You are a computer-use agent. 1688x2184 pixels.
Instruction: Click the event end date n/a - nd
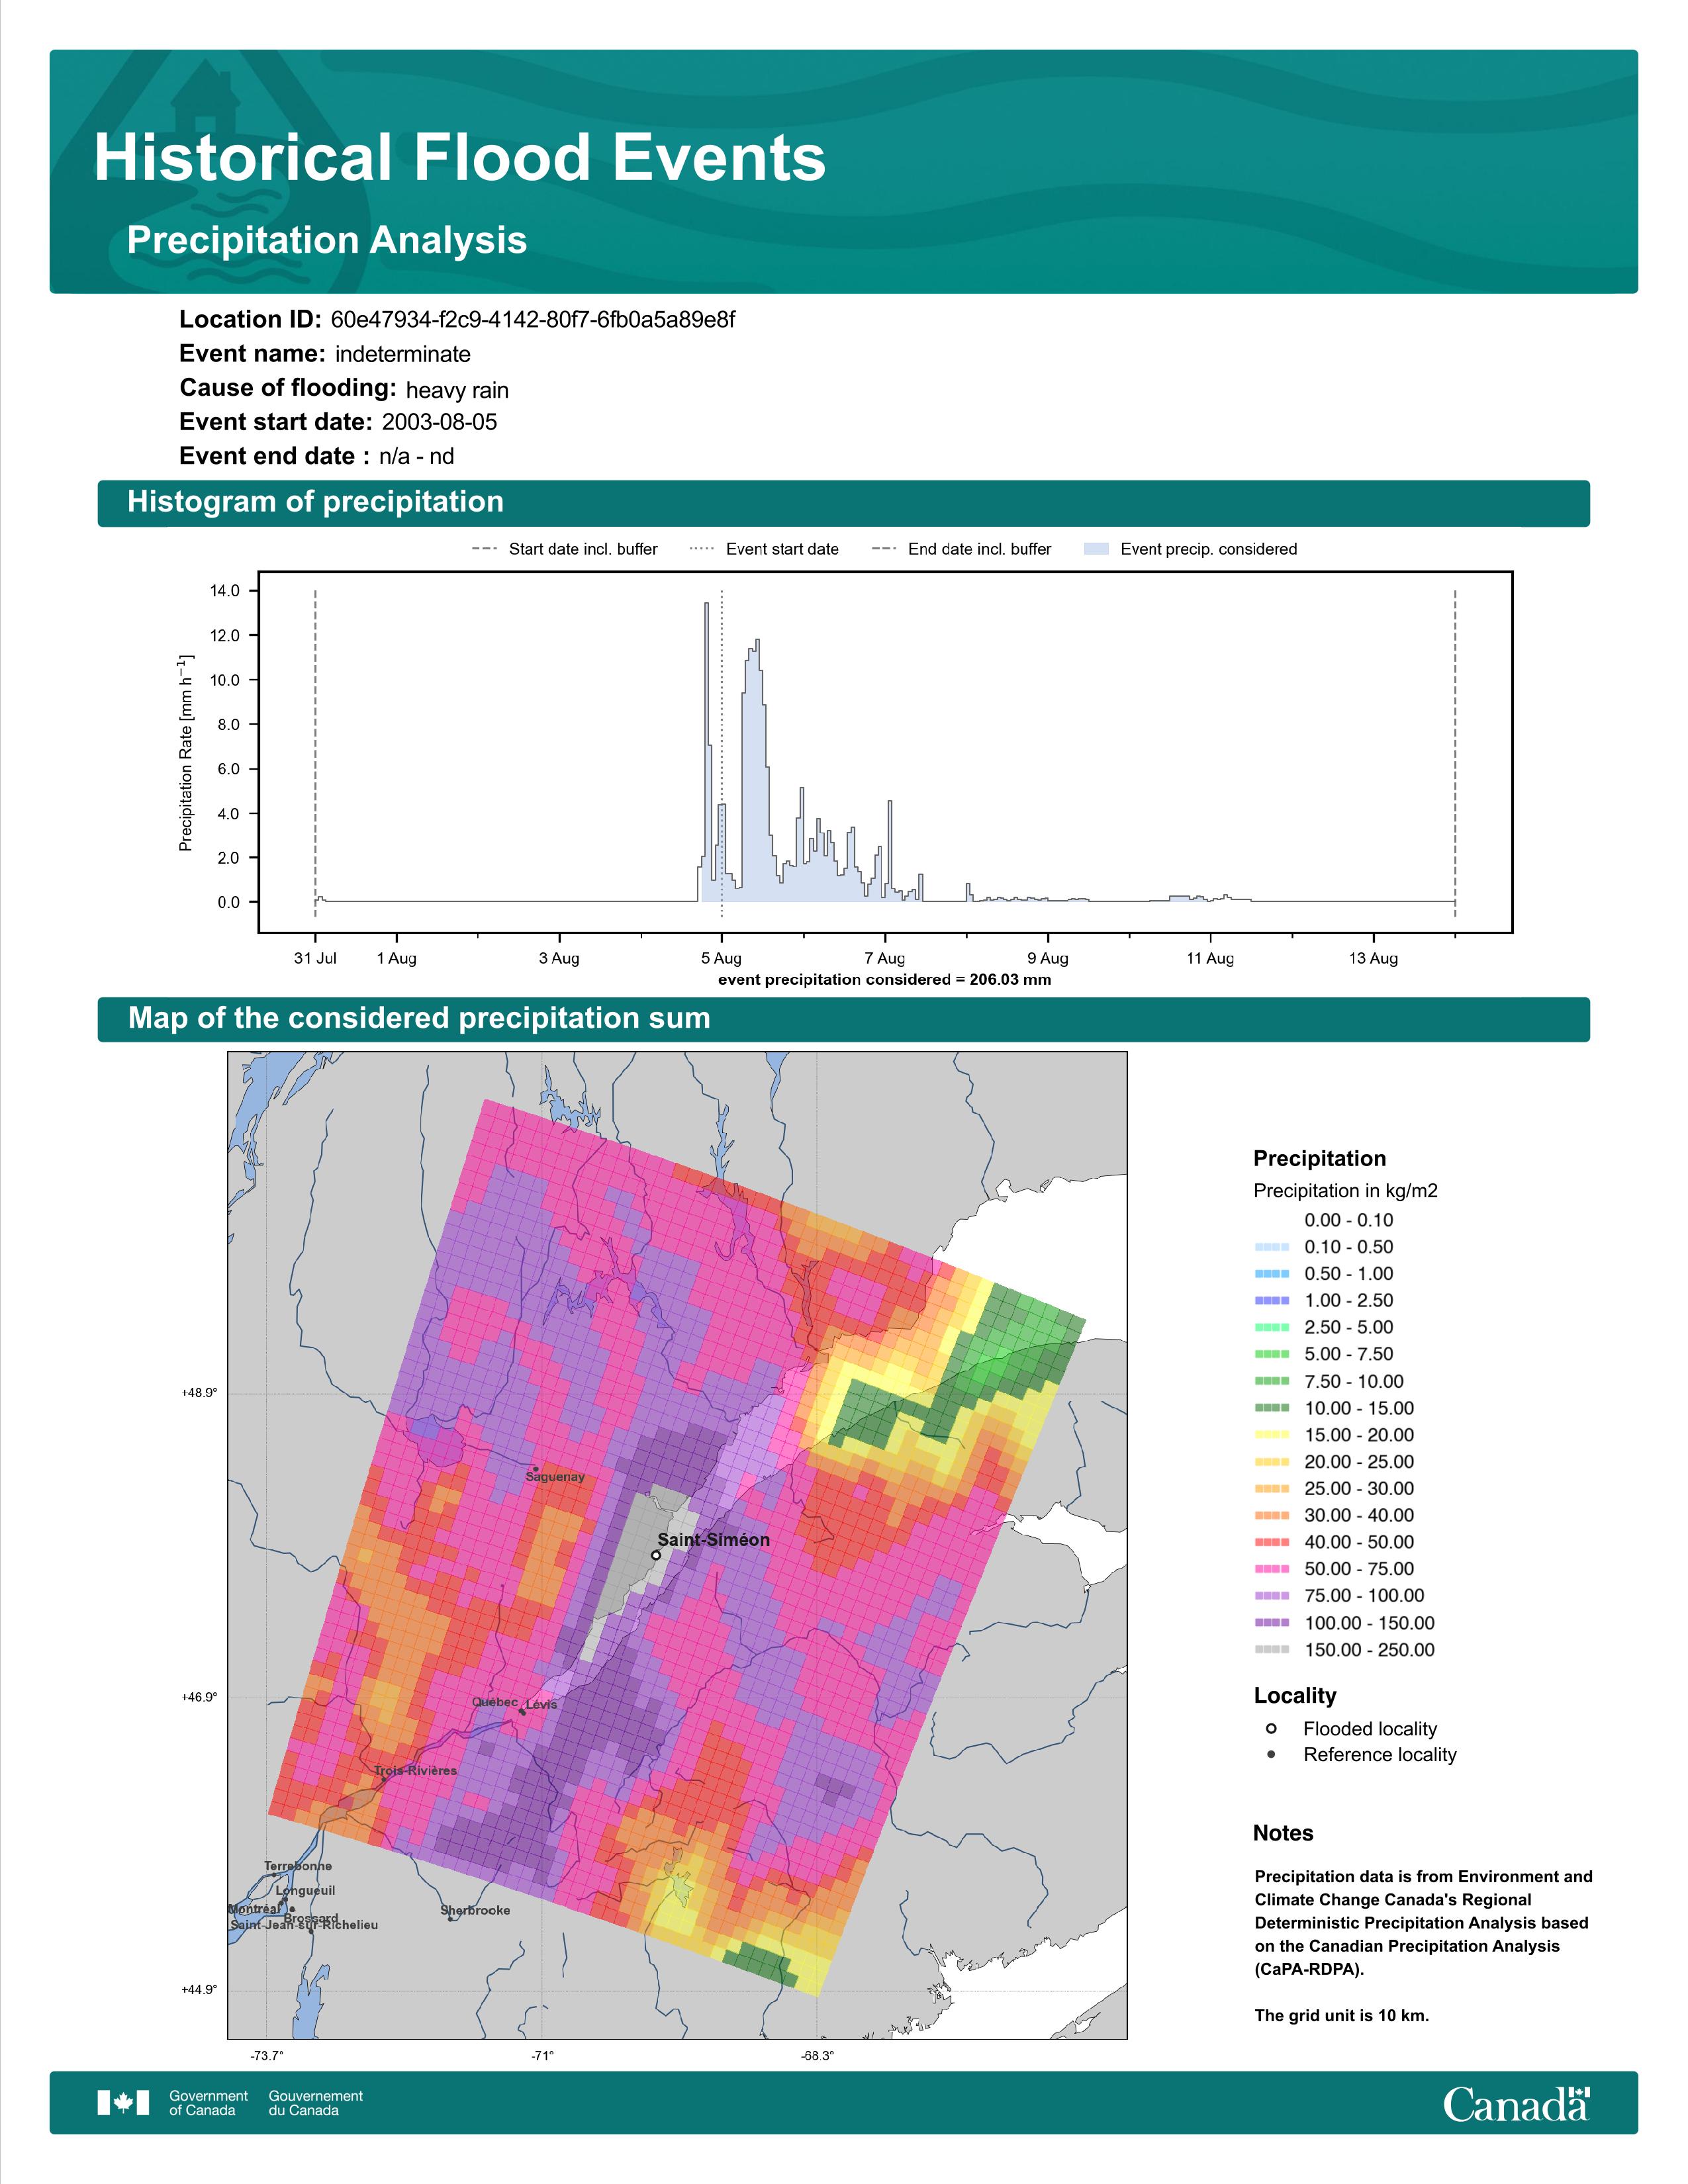pyautogui.click(x=416, y=457)
